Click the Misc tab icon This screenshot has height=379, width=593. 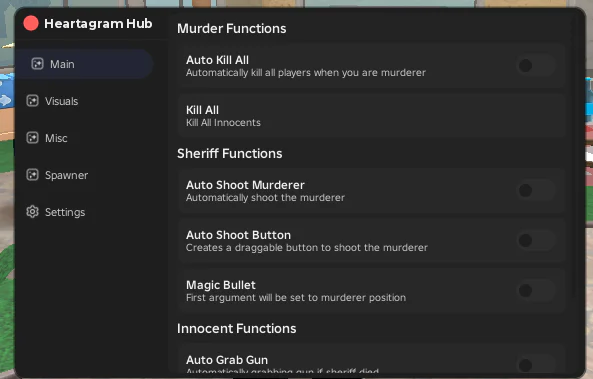33,138
